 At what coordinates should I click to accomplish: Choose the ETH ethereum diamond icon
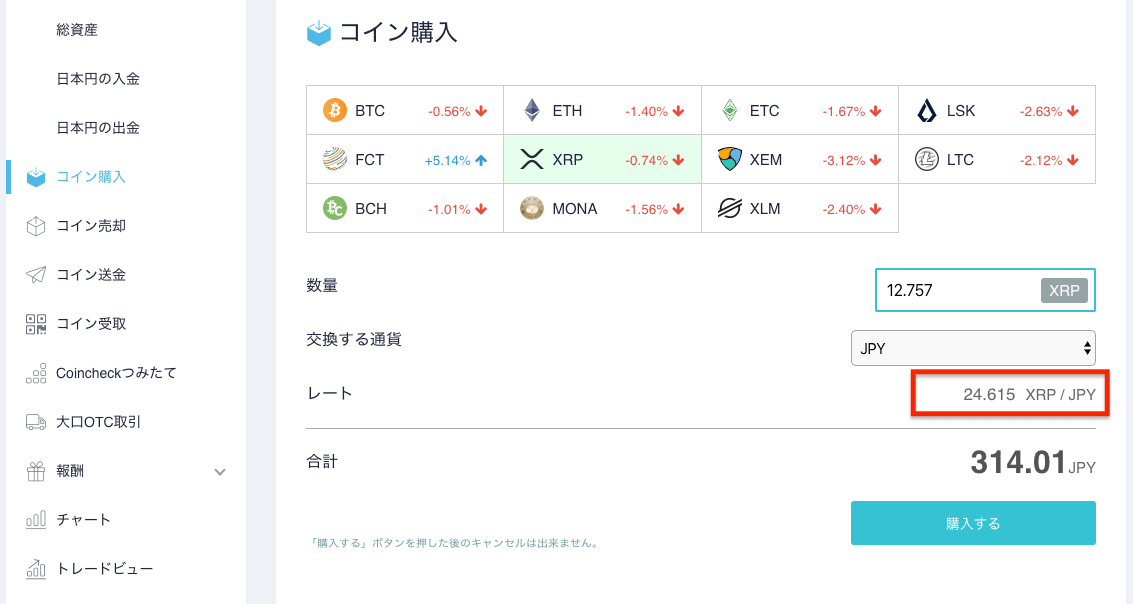pyautogui.click(x=532, y=111)
